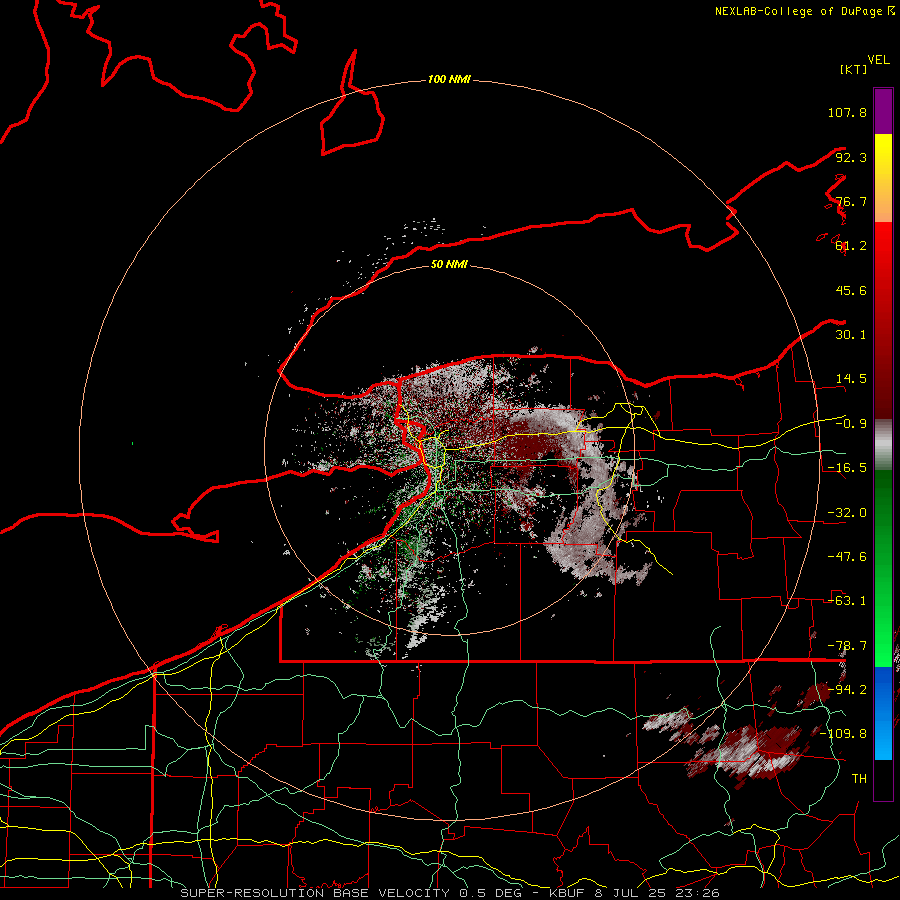This screenshot has width=900, height=900.
Task: Click the 100 NMI range ring label
Action: 449,79
